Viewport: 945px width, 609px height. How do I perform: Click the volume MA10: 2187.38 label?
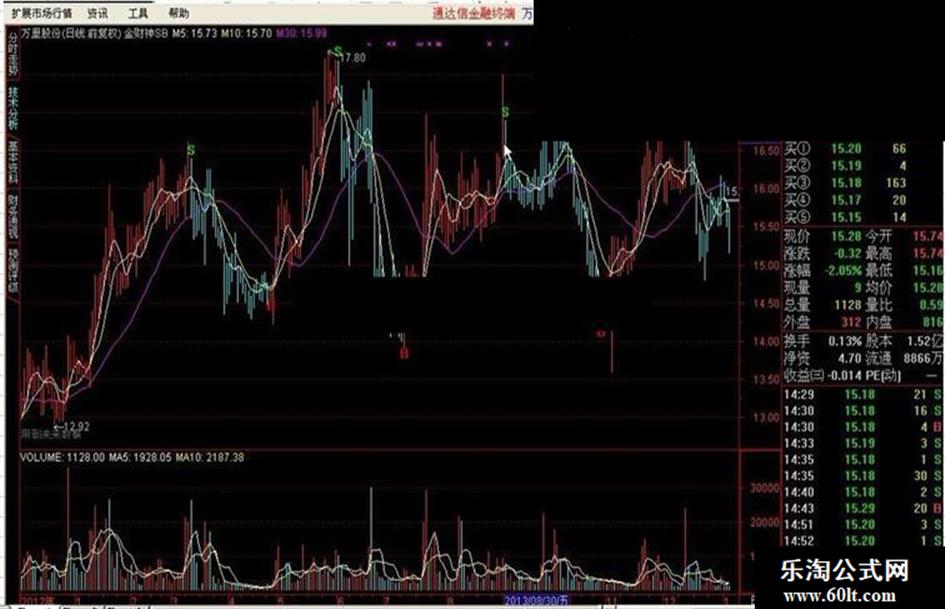pos(210,458)
